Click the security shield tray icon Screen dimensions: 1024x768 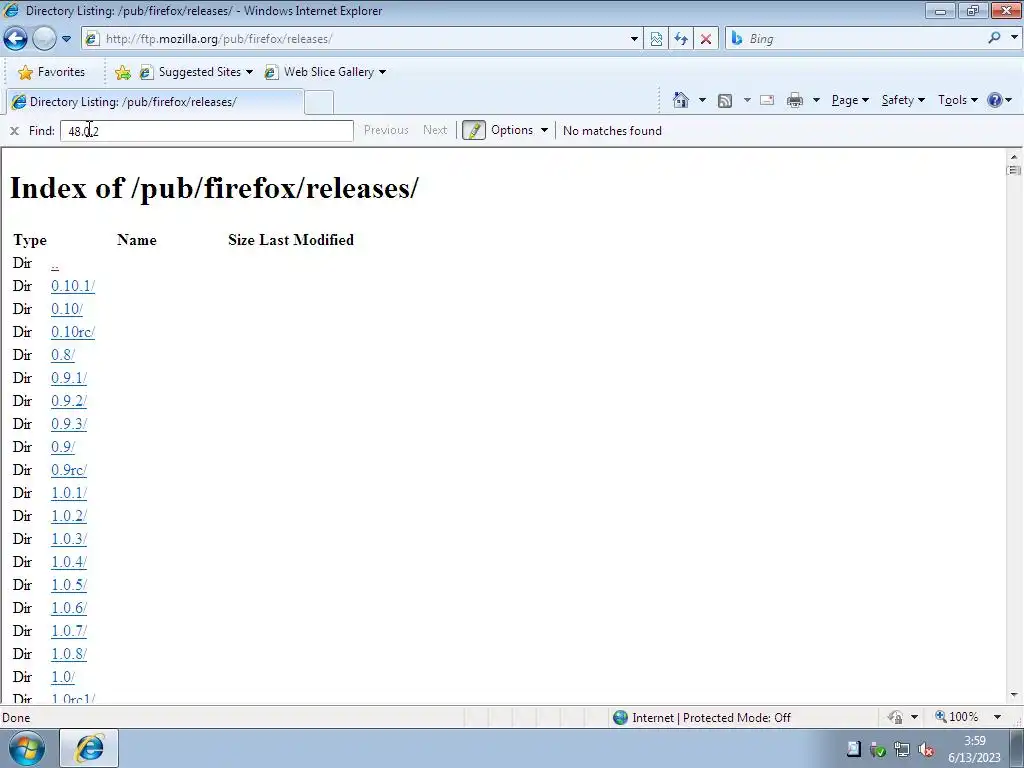pyautogui.click(x=878, y=750)
